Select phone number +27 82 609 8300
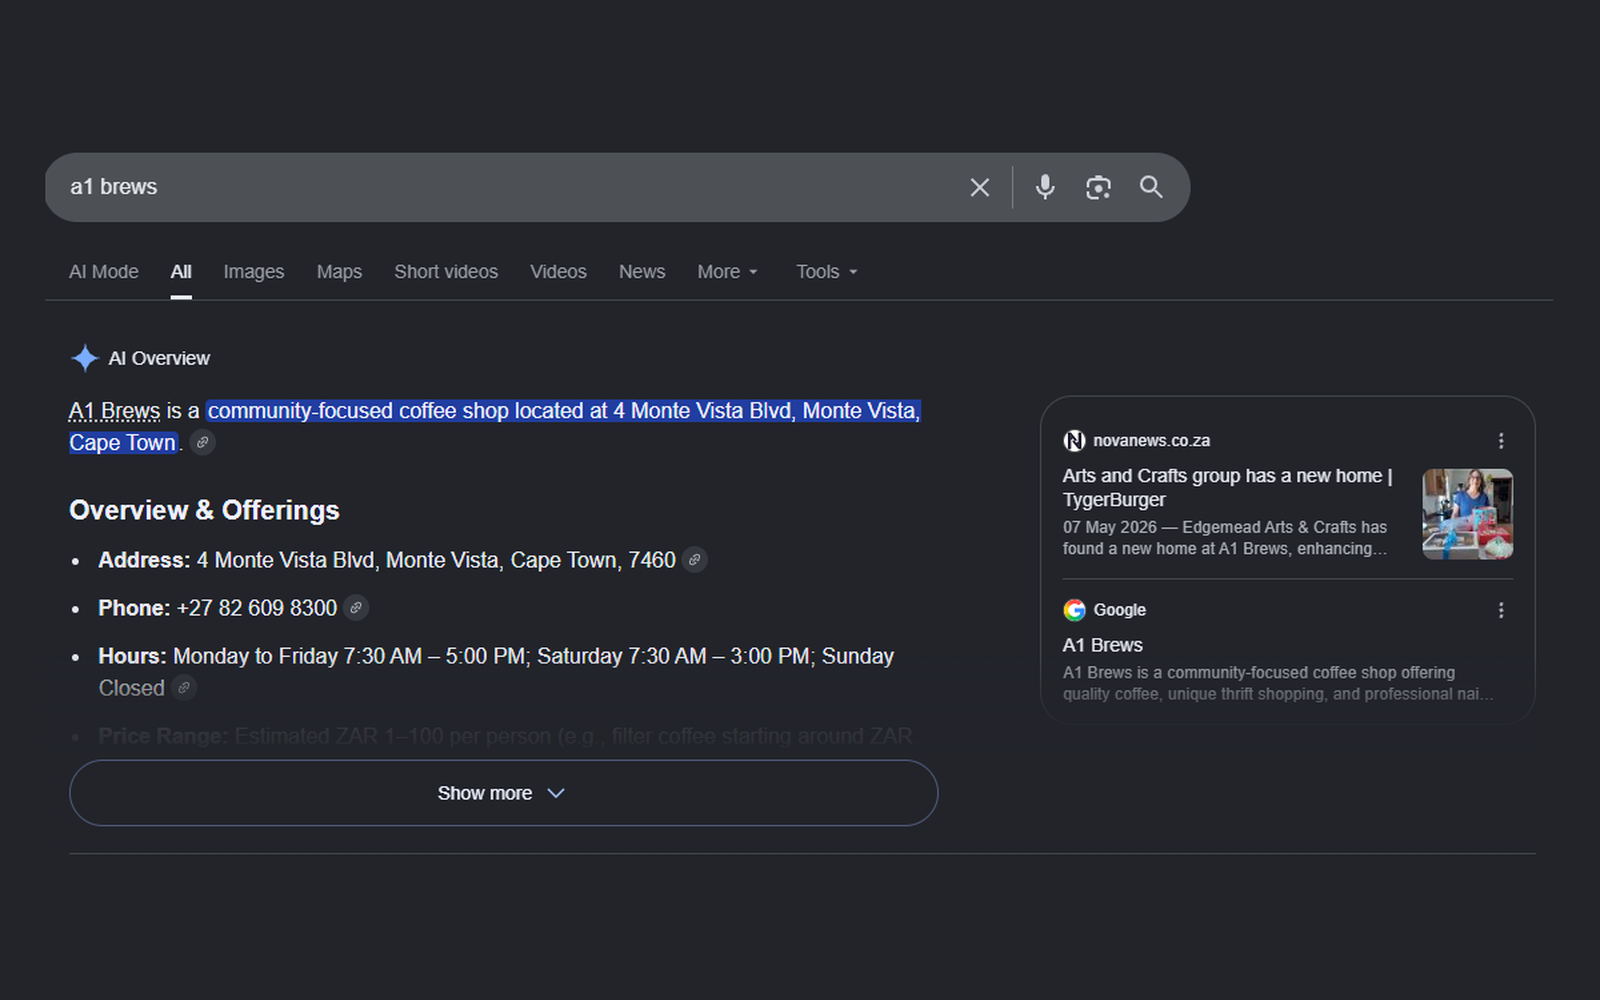 pos(257,608)
